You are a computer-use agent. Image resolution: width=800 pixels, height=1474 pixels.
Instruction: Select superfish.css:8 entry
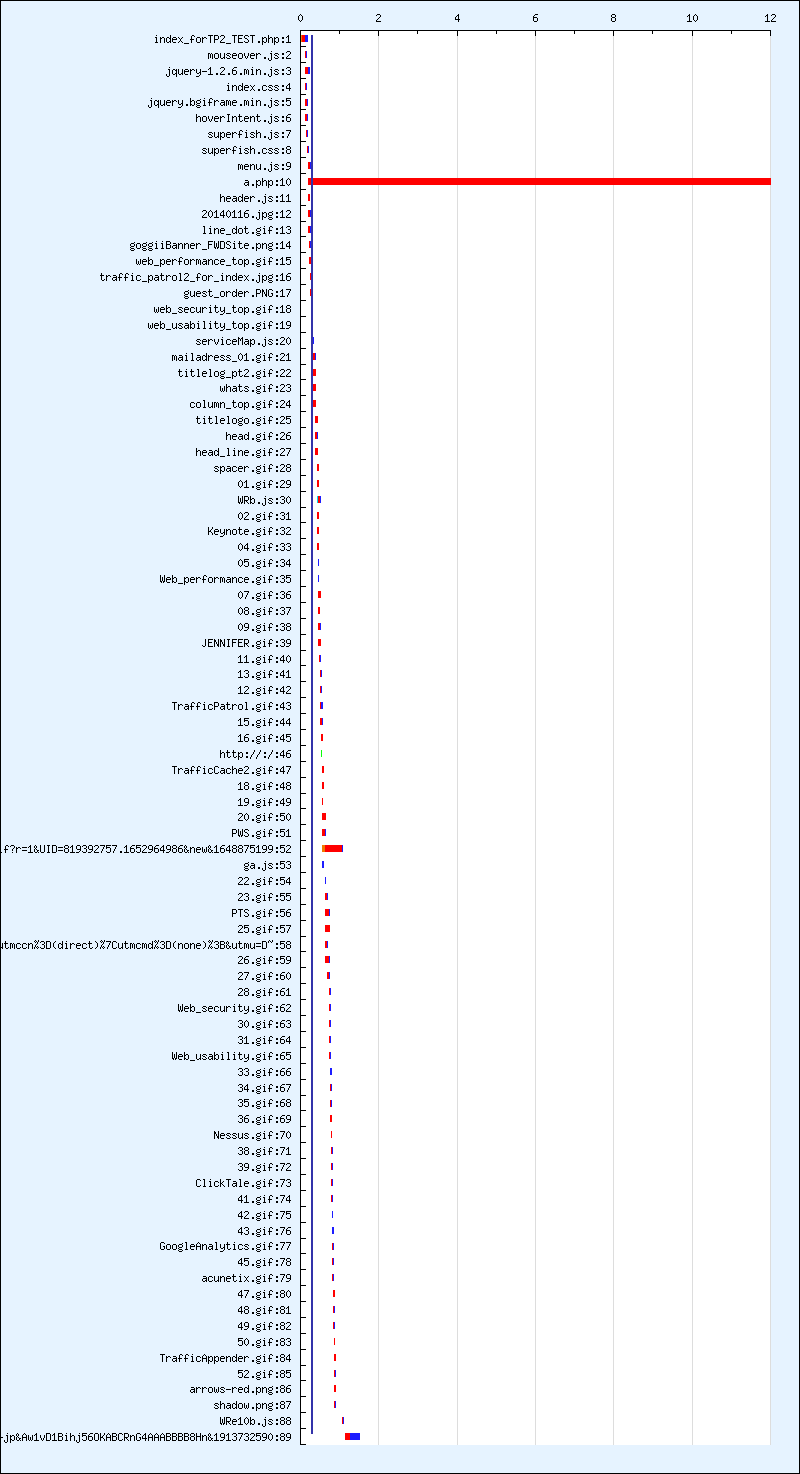[247, 150]
